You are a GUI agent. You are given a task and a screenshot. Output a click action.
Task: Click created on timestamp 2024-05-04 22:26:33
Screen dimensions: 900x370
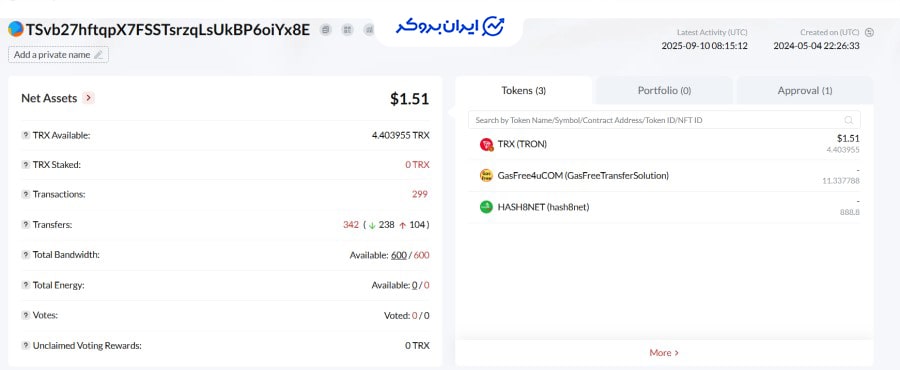pyautogui.click(x=816, y=46)
